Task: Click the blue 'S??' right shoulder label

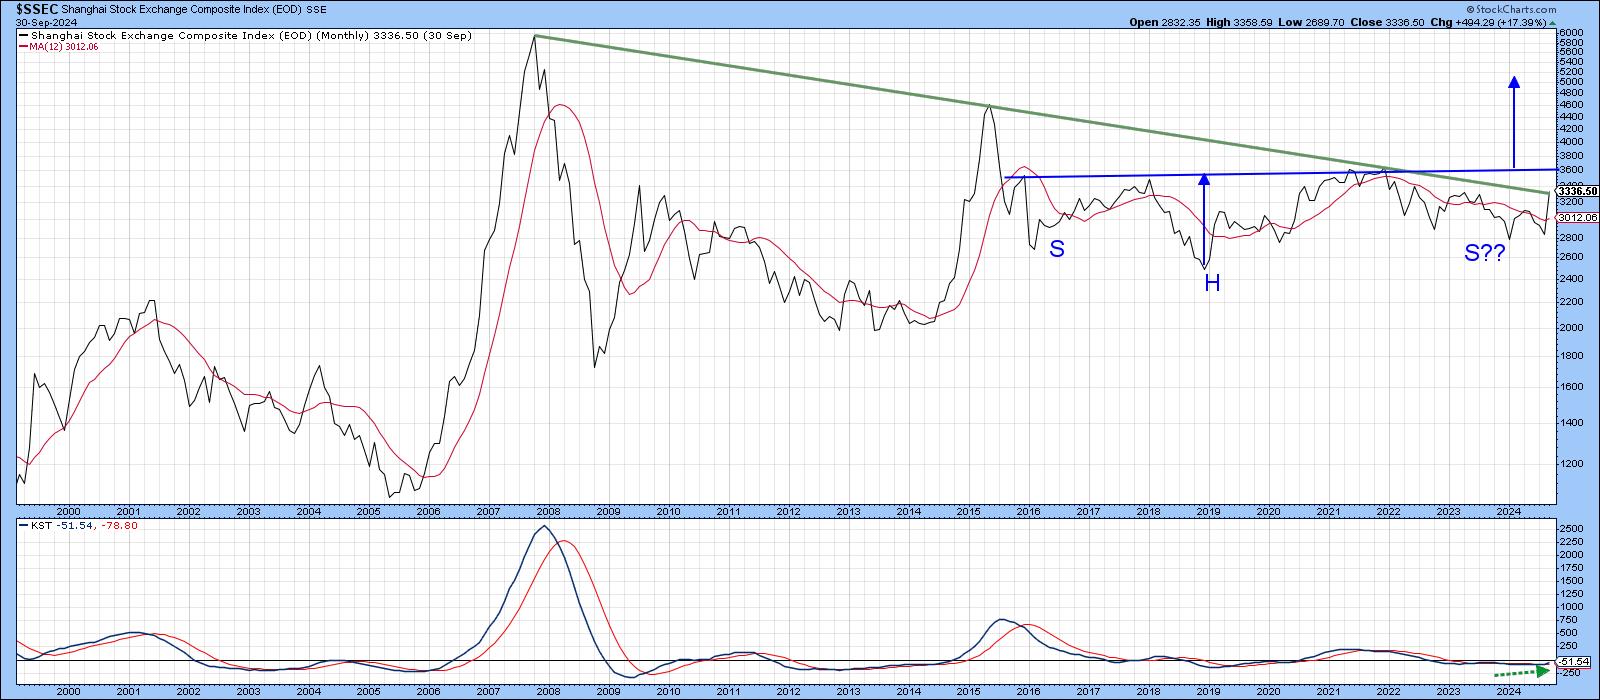Action: point(1485,254)
